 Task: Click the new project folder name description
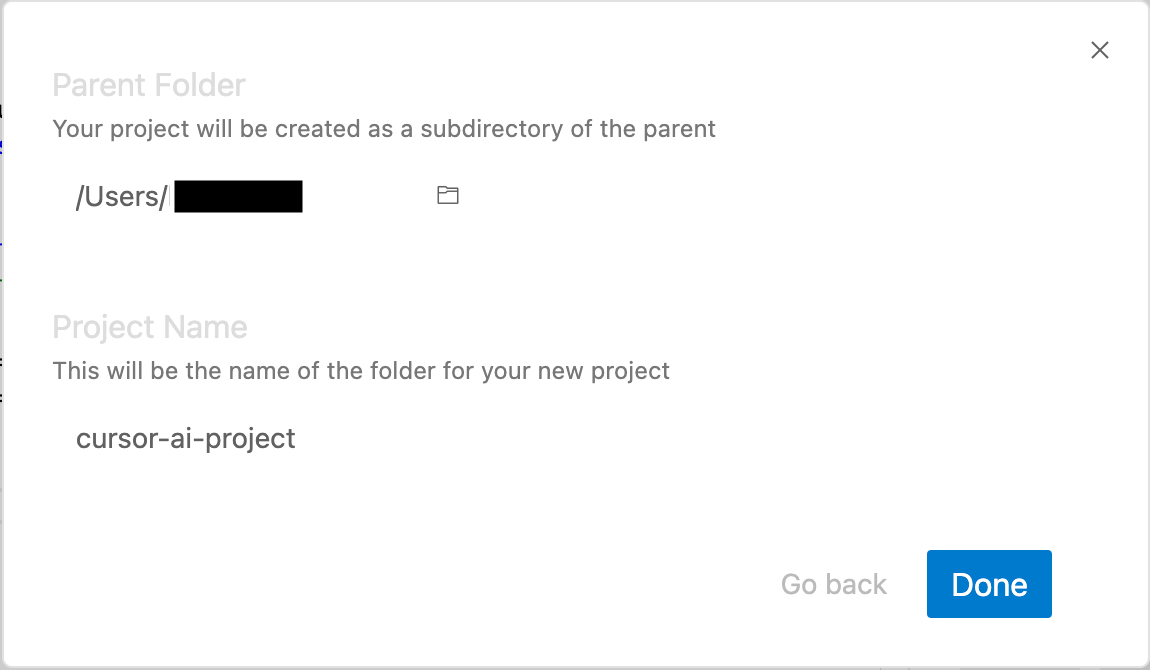click(361, 371)
